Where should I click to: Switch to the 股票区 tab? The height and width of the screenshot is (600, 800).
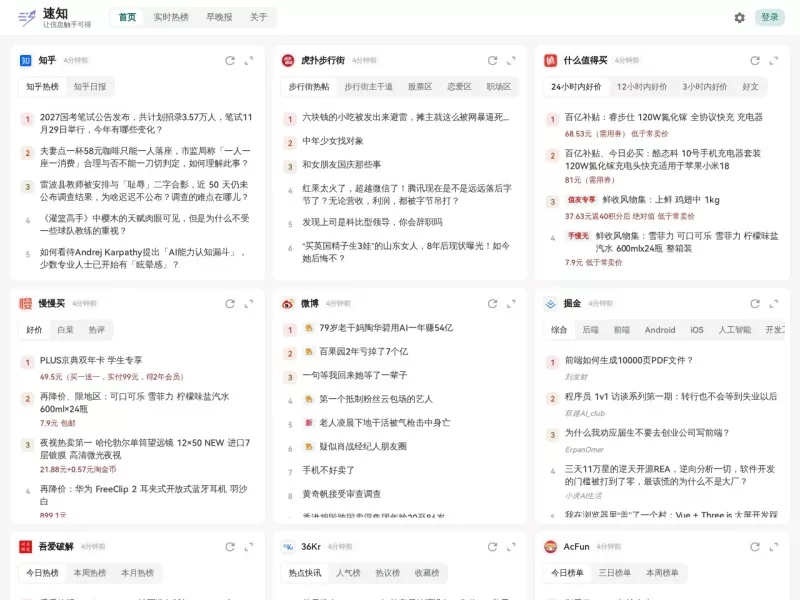click(420, 87)
